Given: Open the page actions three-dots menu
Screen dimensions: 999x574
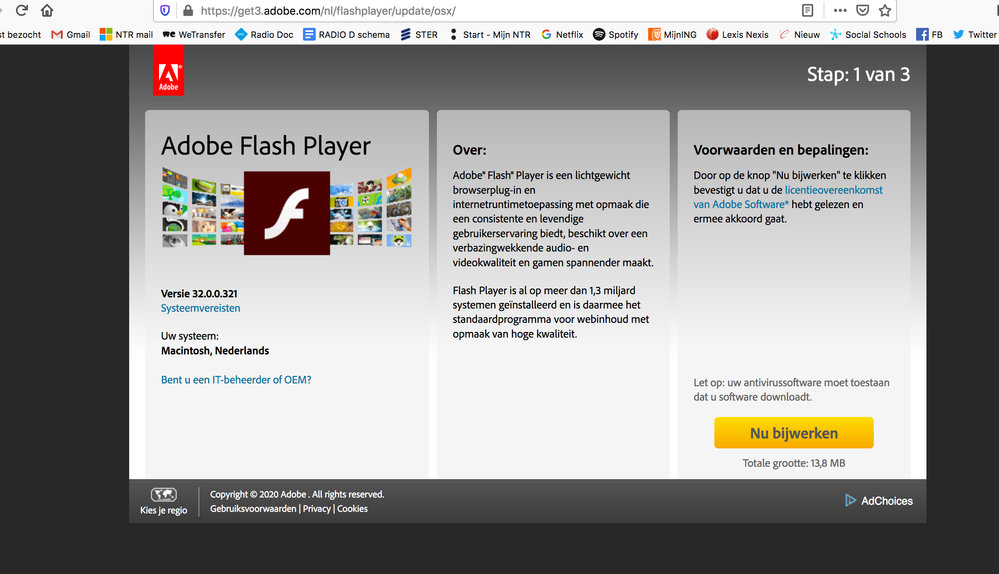Looking at the screenshot, I should (x=840, y=10).
